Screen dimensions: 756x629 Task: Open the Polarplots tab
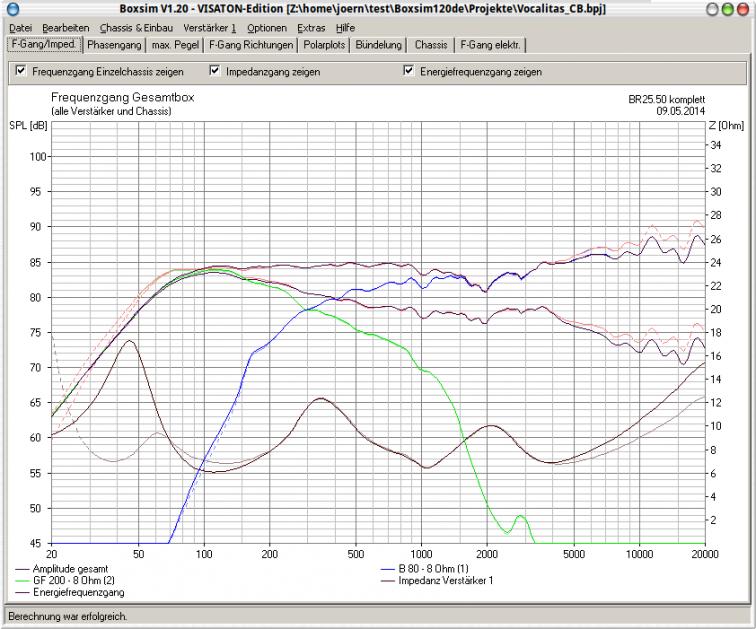324,45
